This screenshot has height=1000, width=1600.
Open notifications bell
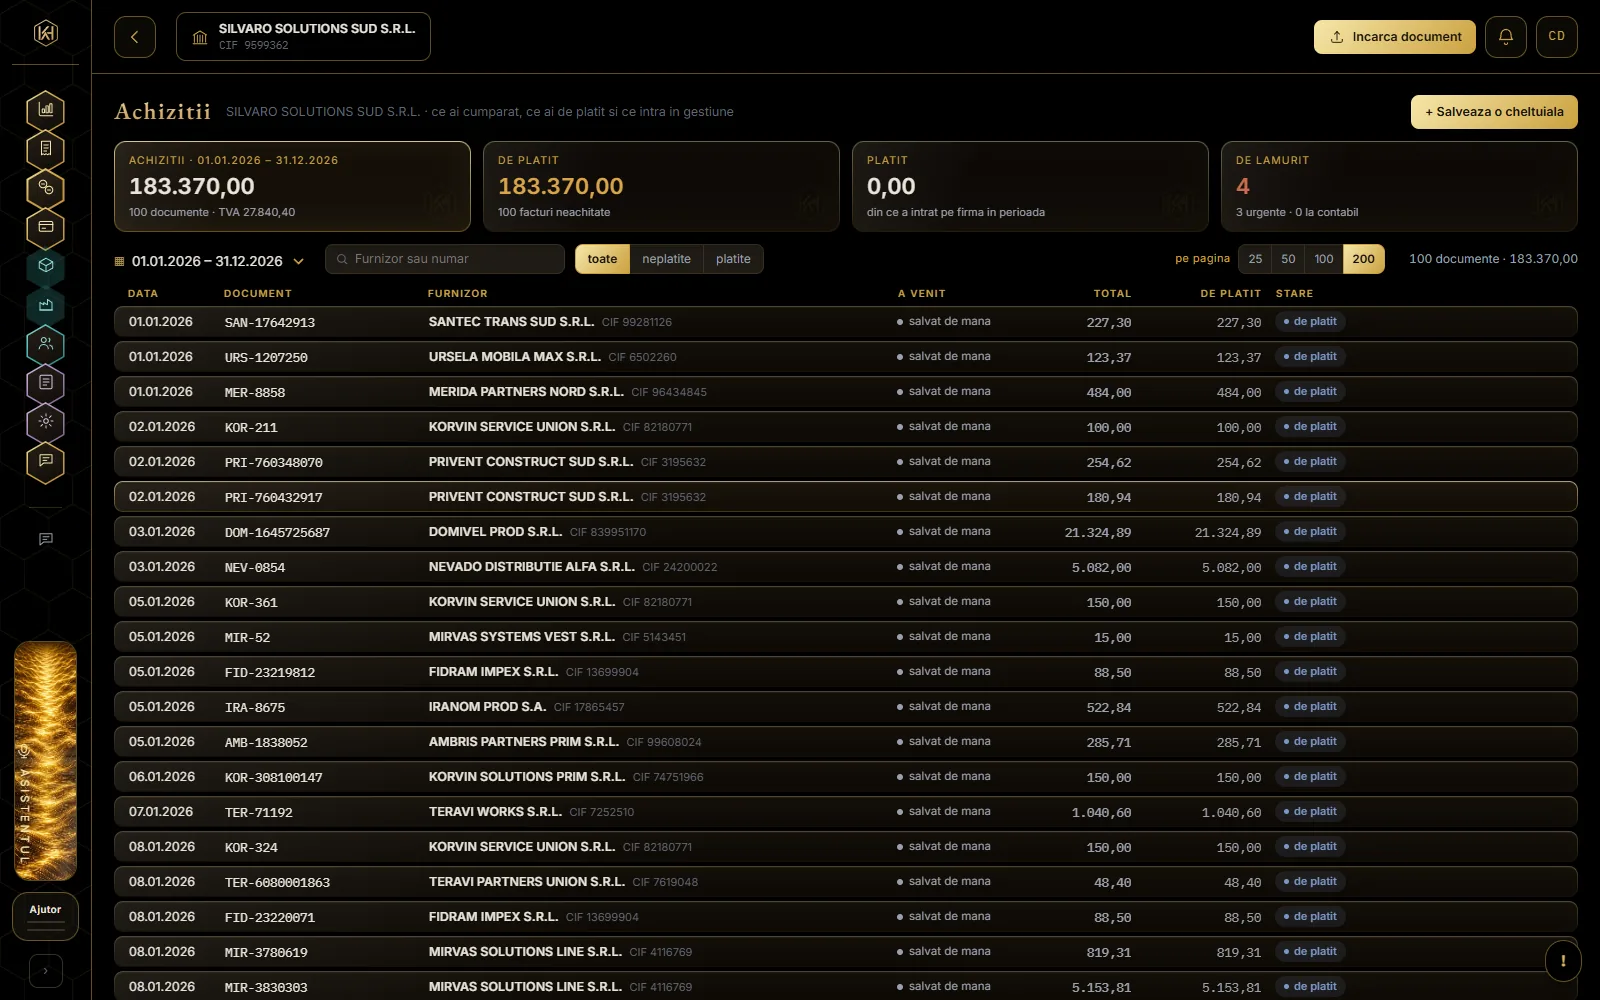(x=1506, y=37)
